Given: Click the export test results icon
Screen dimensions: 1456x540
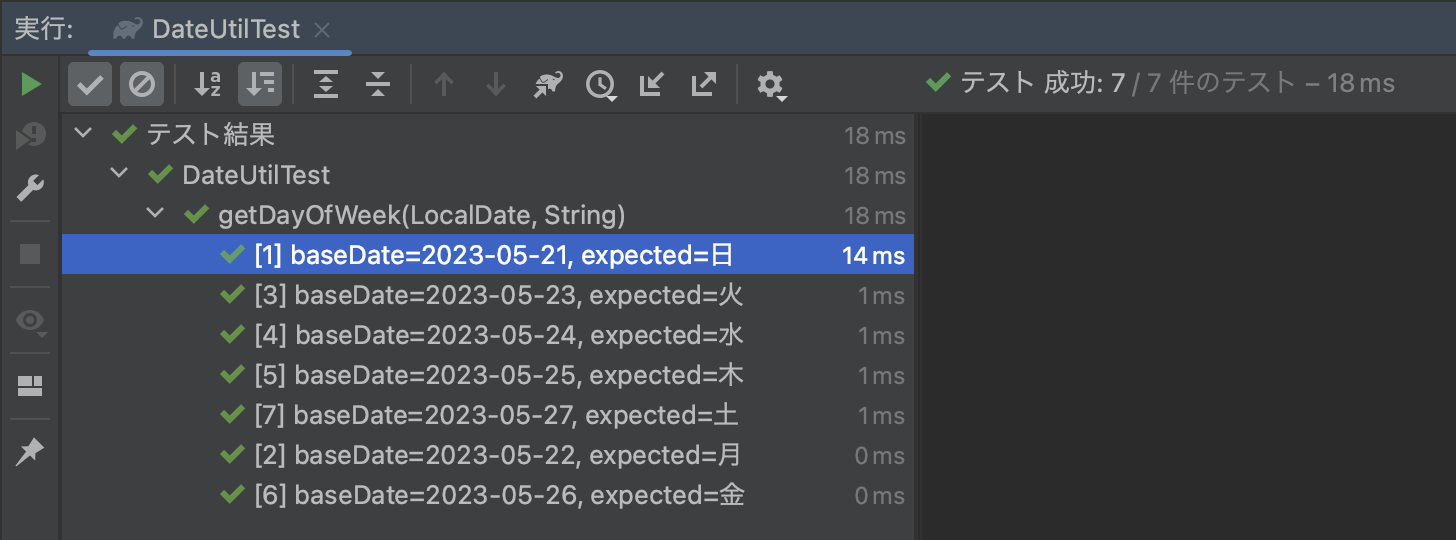Looking at the screenshot, I should click(703, 85).
